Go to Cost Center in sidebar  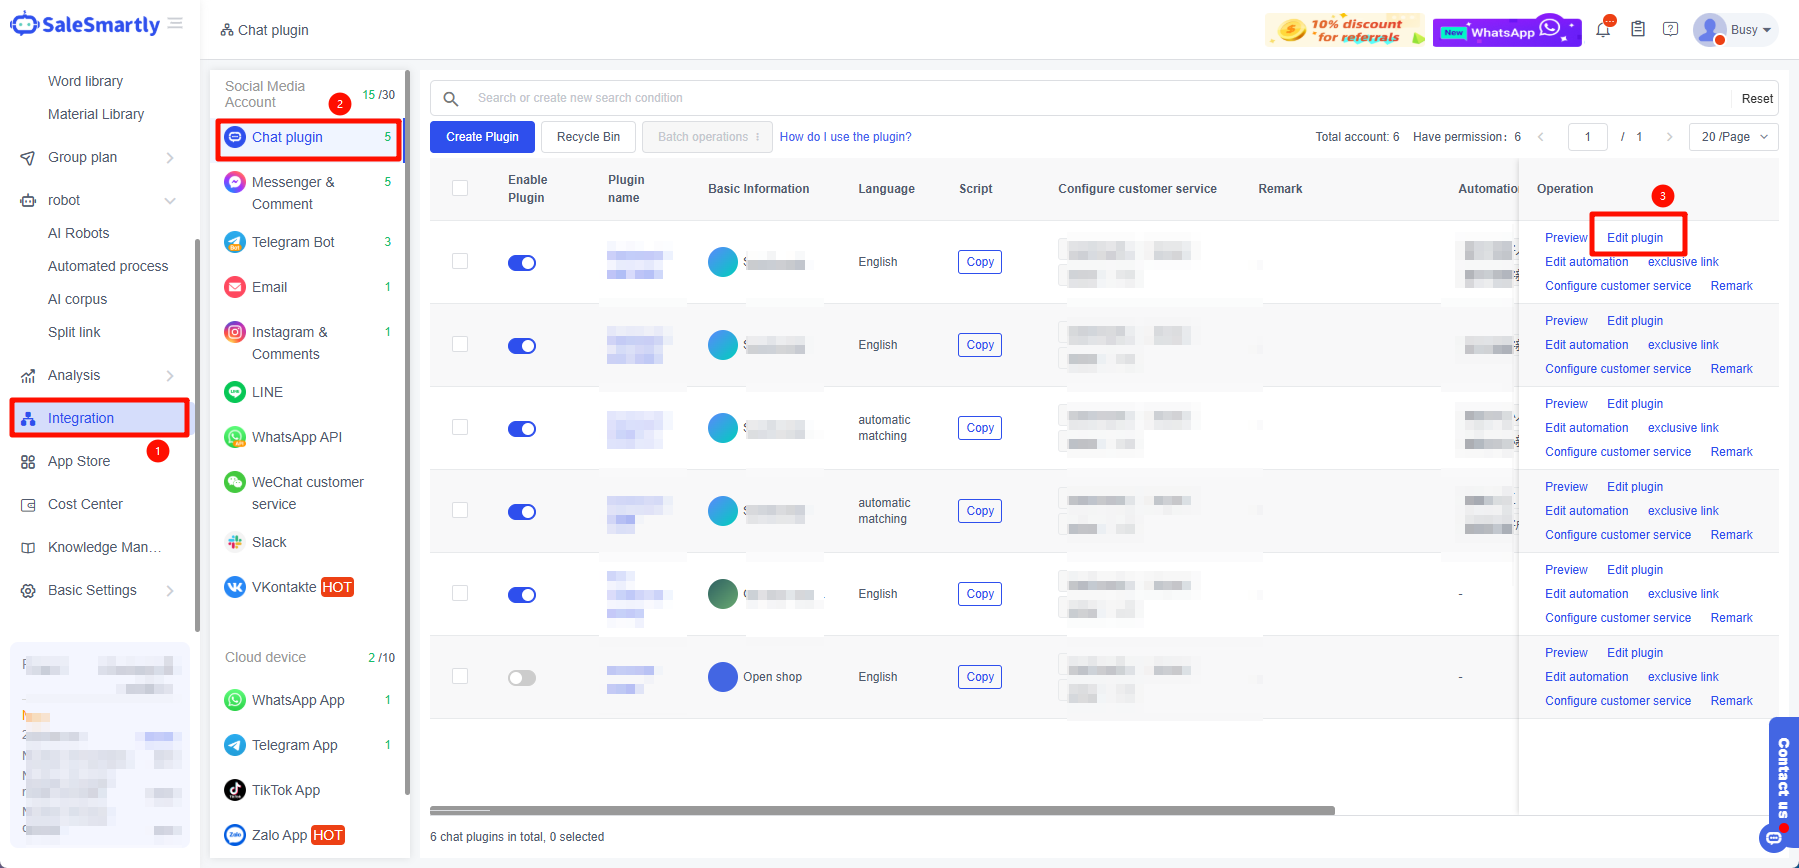click(x=85, y=504)
